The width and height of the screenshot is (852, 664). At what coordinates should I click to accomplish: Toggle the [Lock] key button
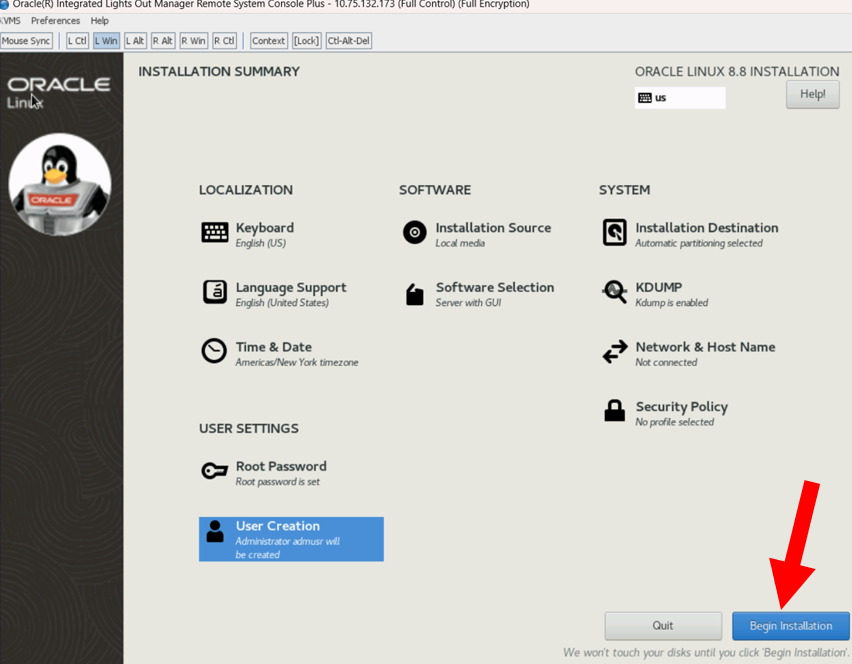point(306,41)
